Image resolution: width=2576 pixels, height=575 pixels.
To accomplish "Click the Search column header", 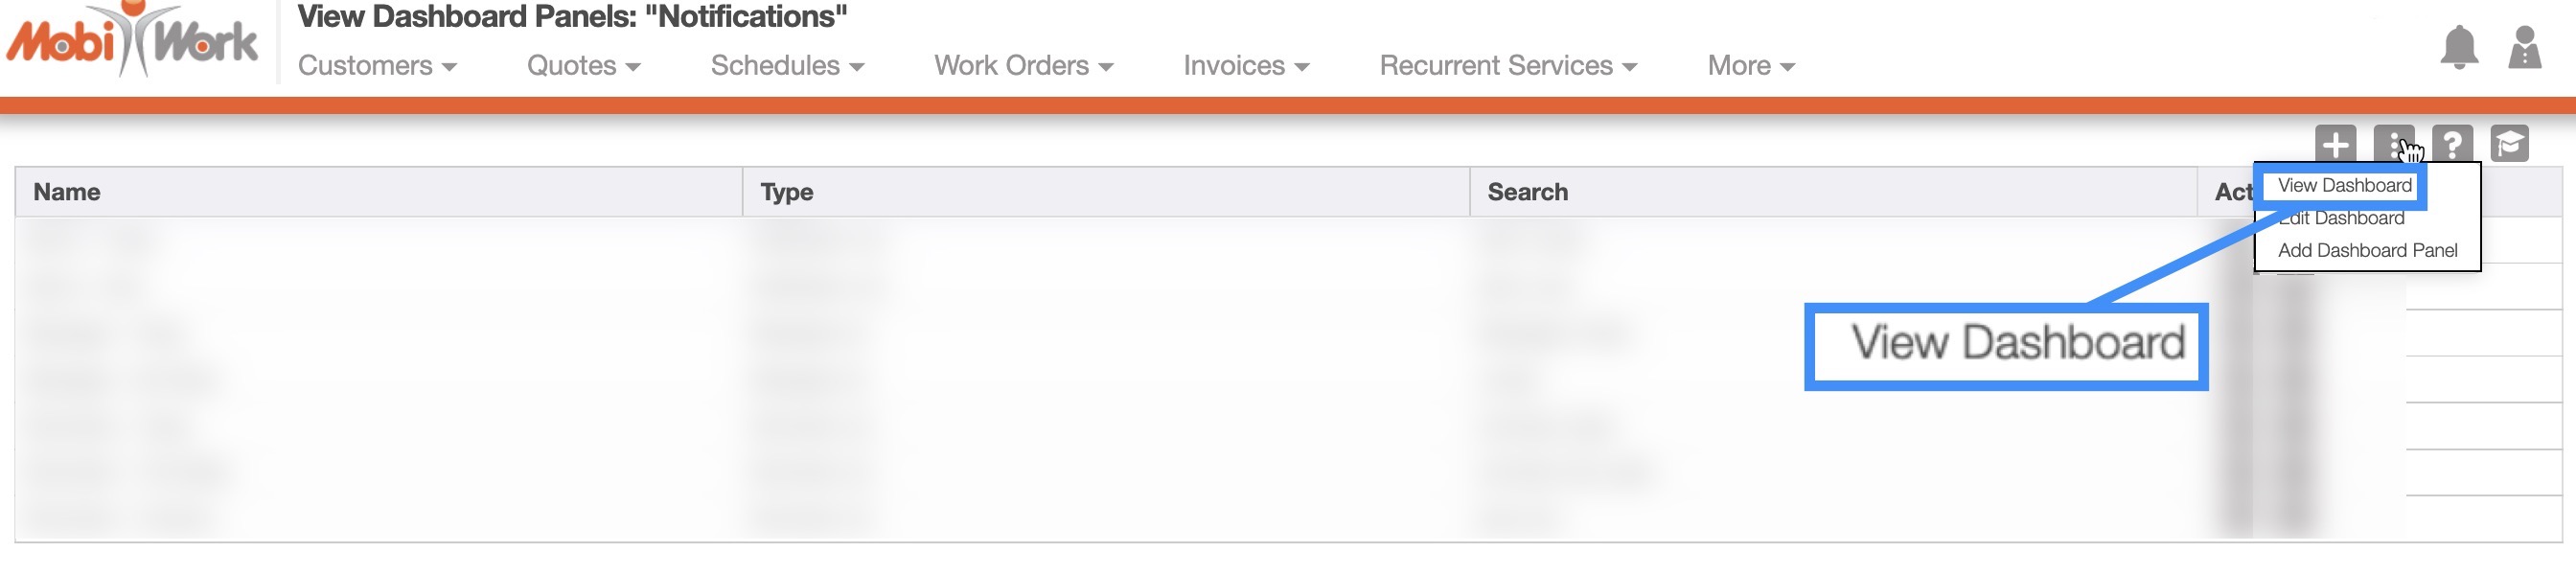I will [1527, 192].
